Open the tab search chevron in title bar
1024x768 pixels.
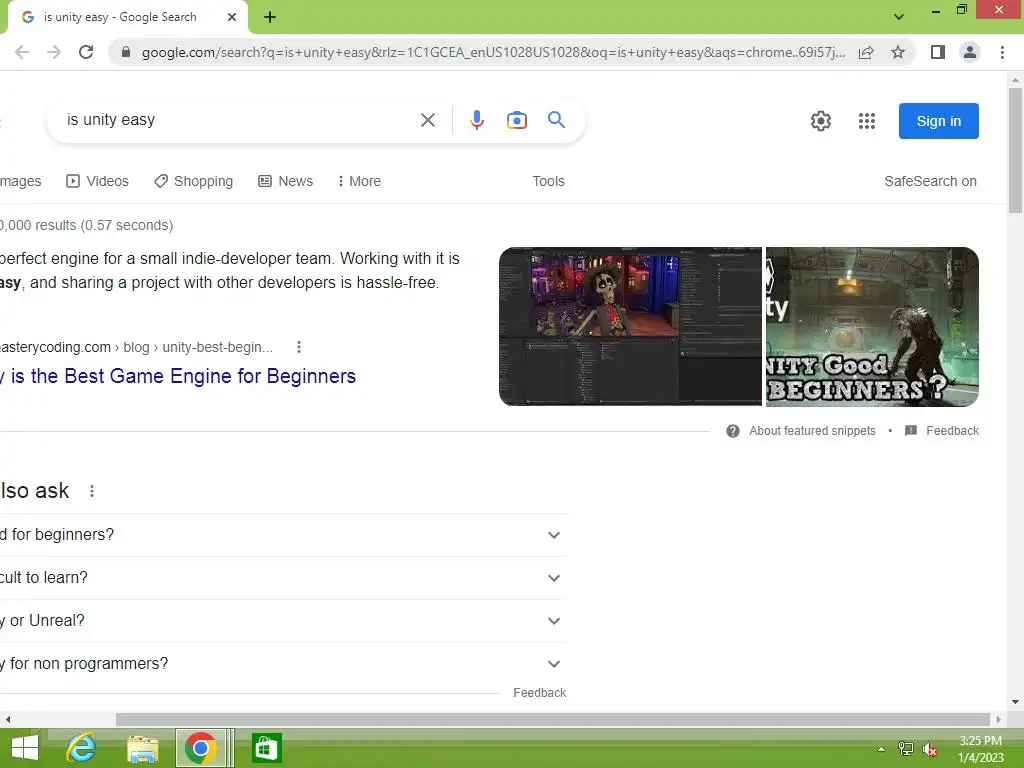(x=899, y=17)
